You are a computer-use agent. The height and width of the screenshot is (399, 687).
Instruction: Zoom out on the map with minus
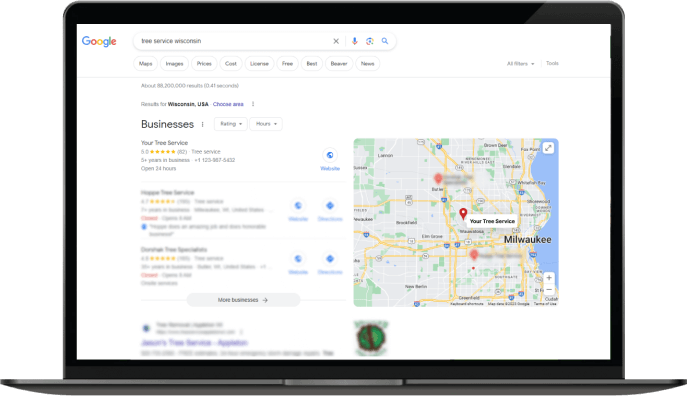[x=549, y=290]
